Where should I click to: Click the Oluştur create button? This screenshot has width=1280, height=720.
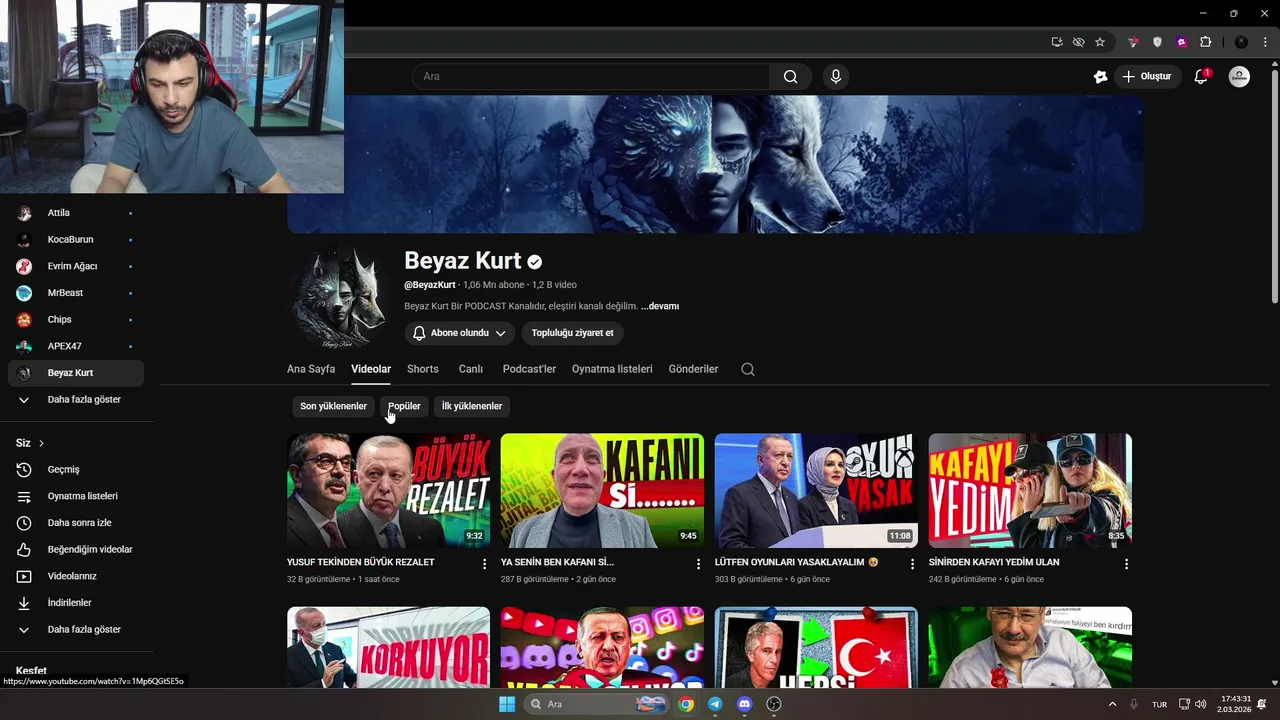coord(1148,77)
